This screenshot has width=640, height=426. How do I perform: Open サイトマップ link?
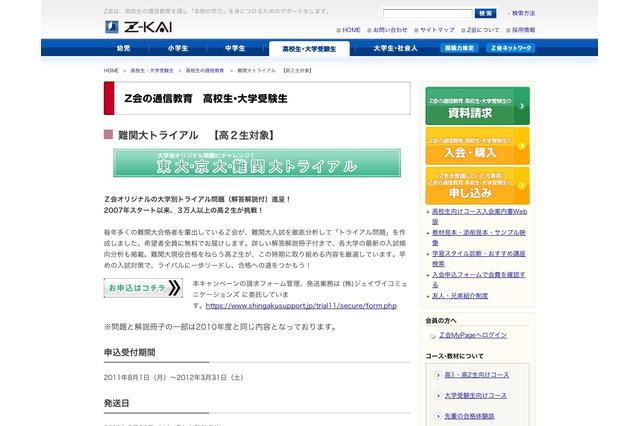click(437, 30)
